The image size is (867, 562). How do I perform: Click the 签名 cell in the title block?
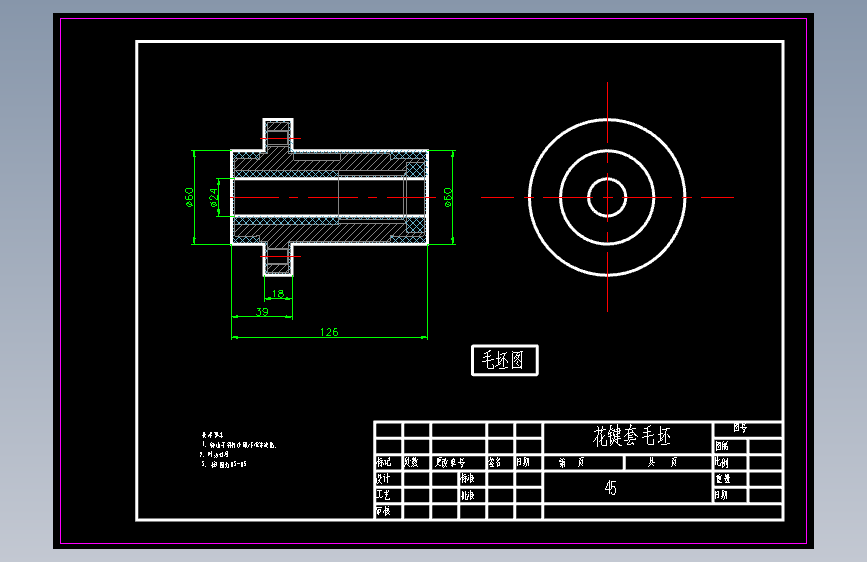pyautogui.click(x=500, y=462)
